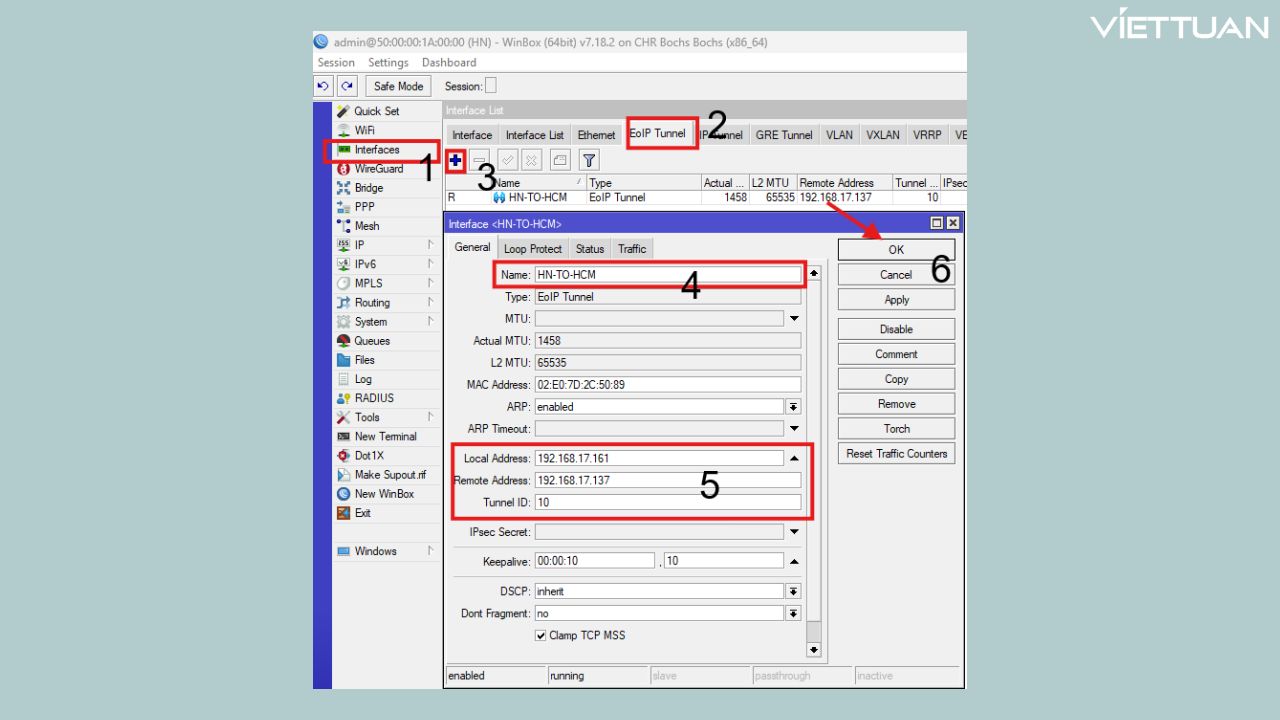
Task: Open New Terminal in the sidebar
Action: click(385, 437)
